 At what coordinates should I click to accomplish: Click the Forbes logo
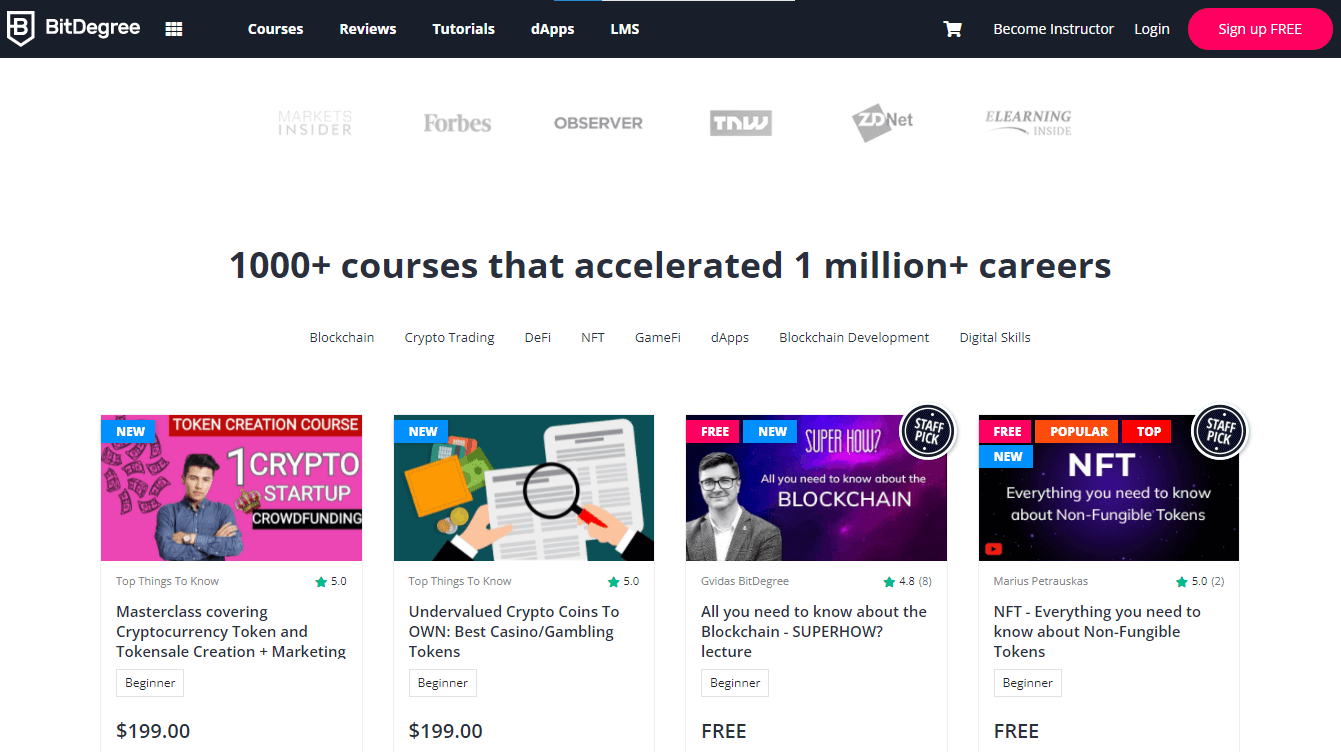tap(457, 123)
